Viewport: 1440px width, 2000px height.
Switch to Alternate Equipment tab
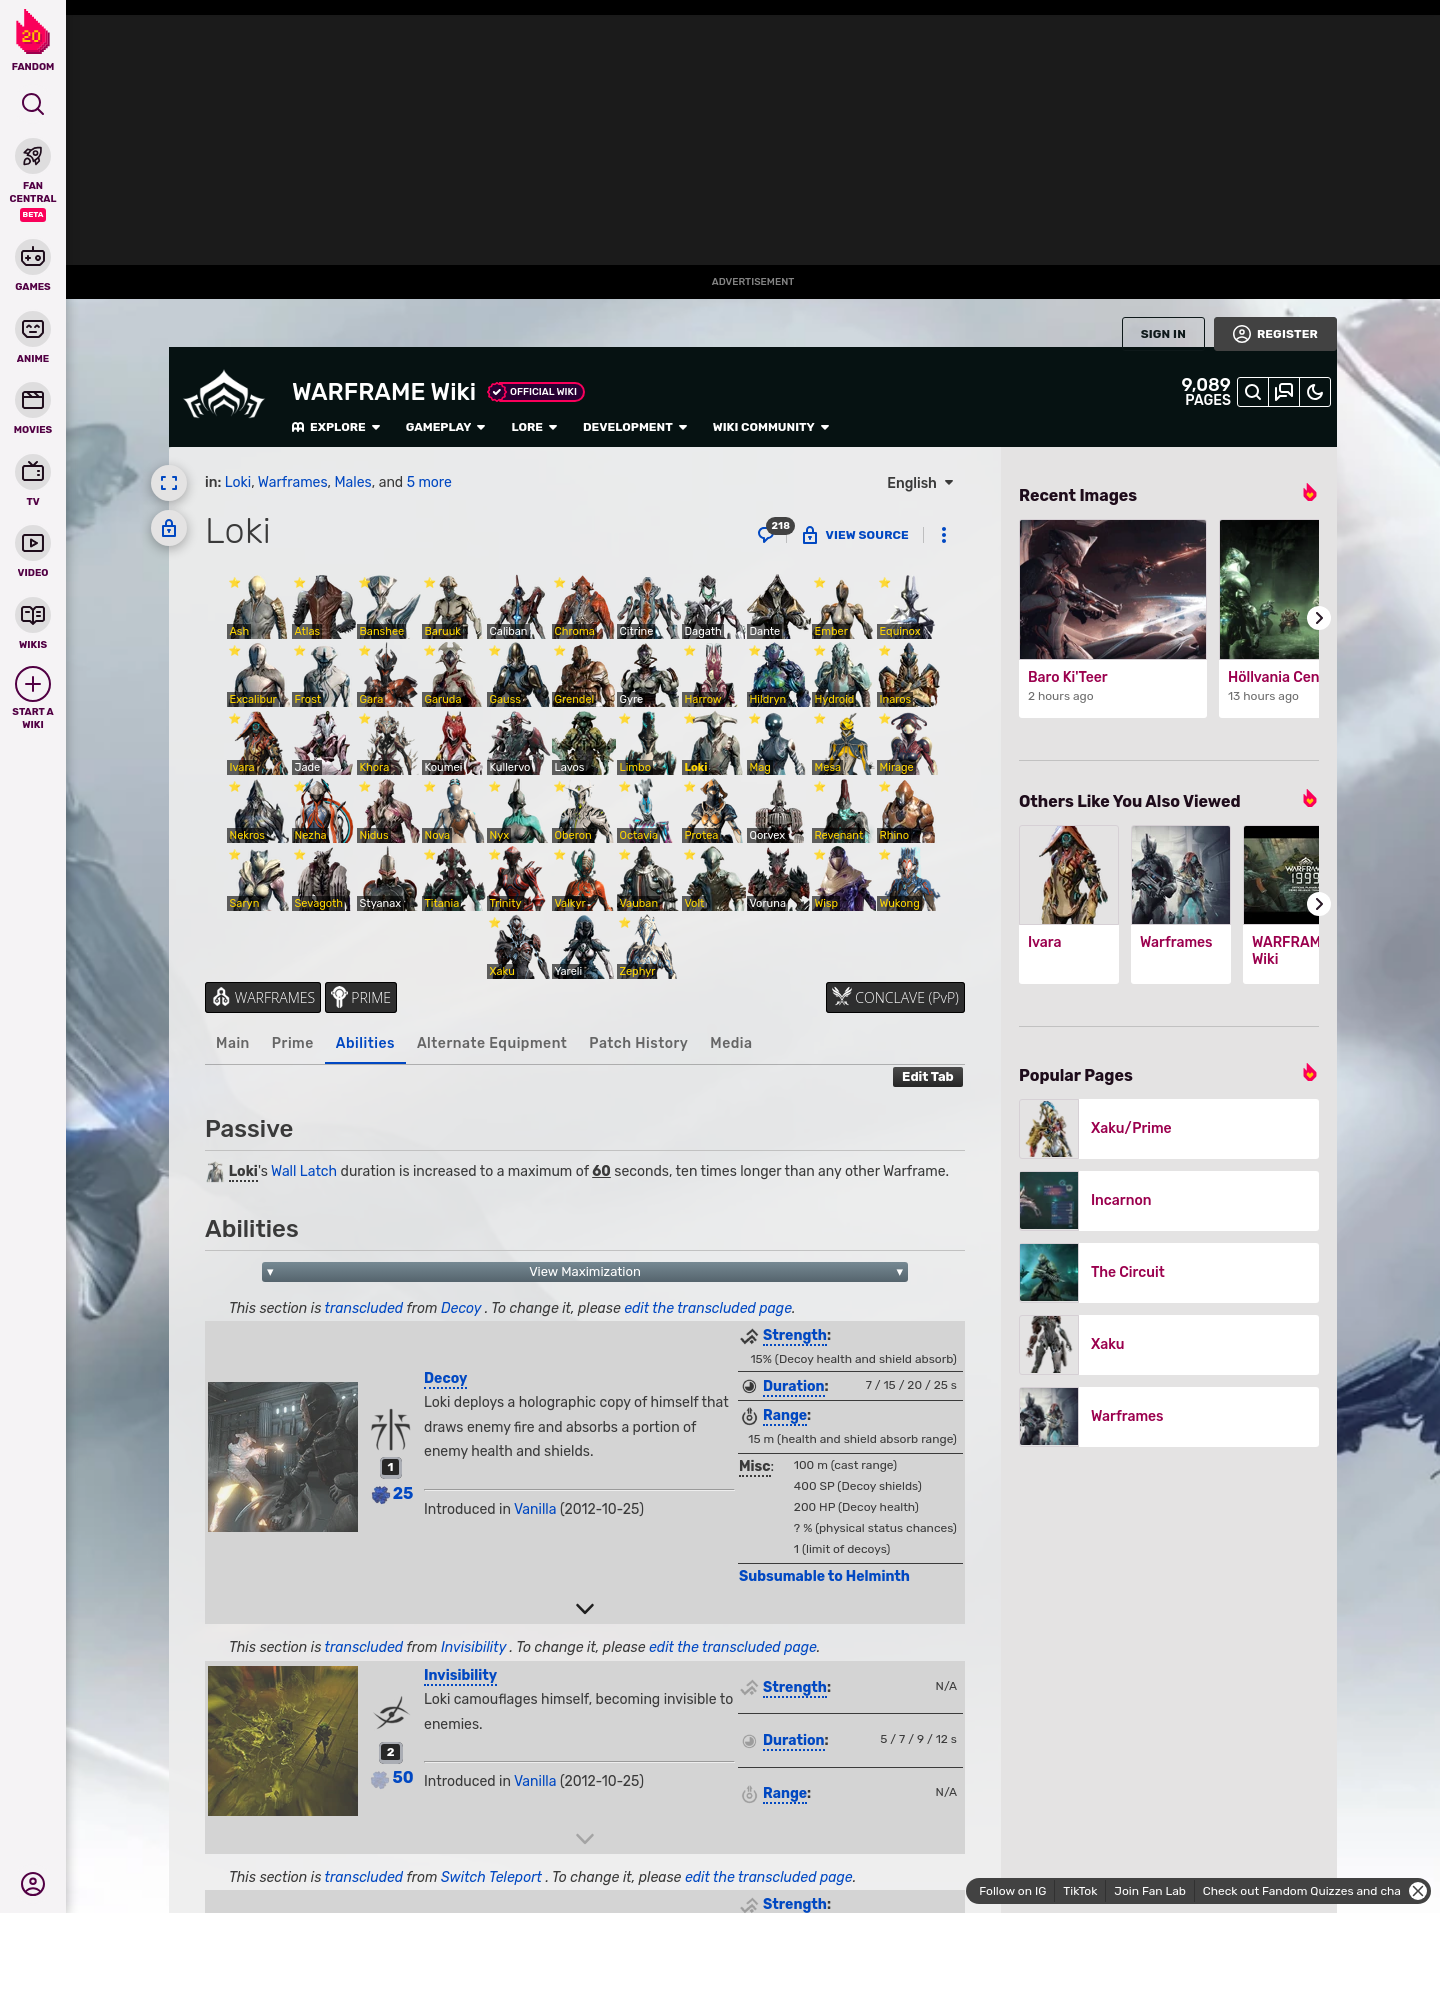(492, 1043)
